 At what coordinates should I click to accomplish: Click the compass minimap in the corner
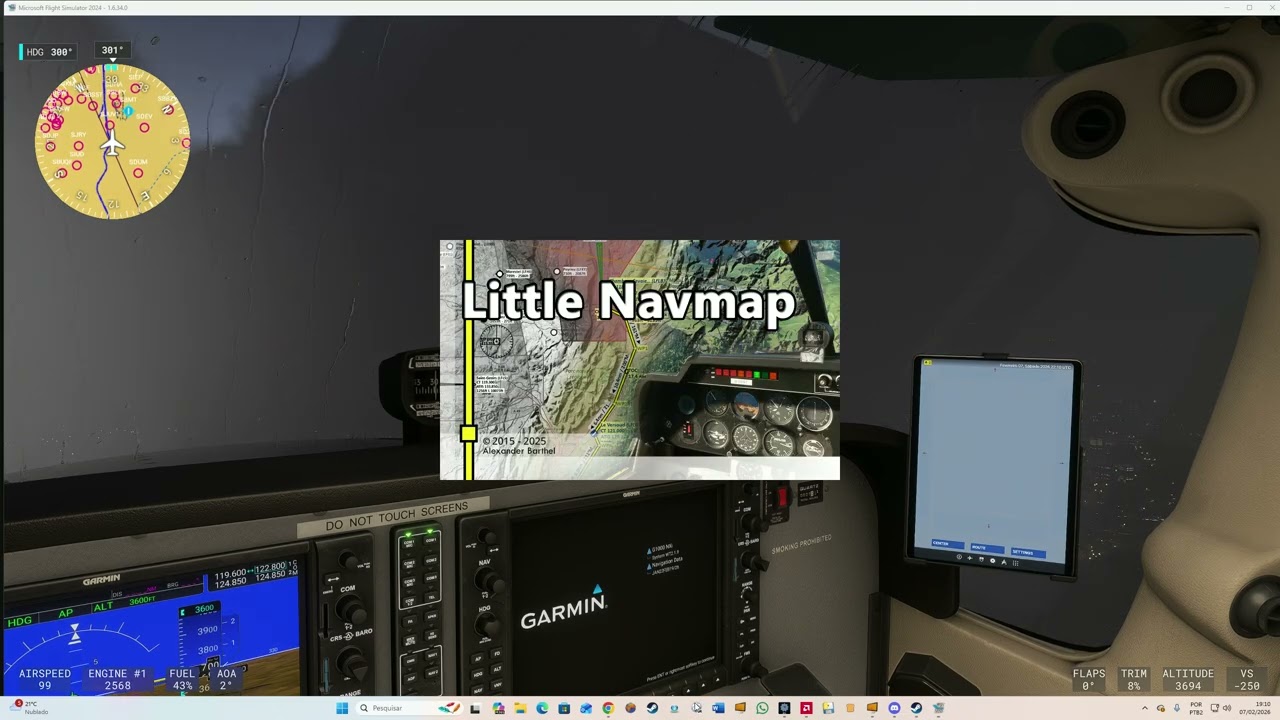pos(112,141)
